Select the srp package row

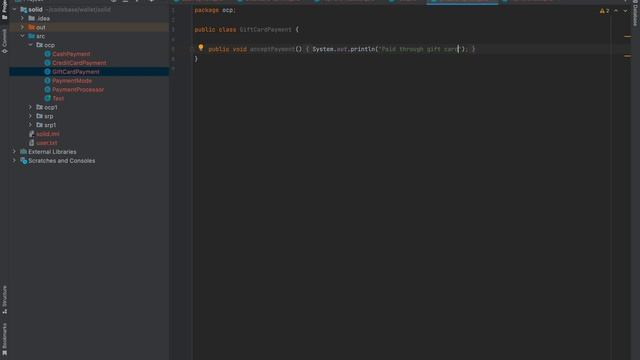click(89, 116)
